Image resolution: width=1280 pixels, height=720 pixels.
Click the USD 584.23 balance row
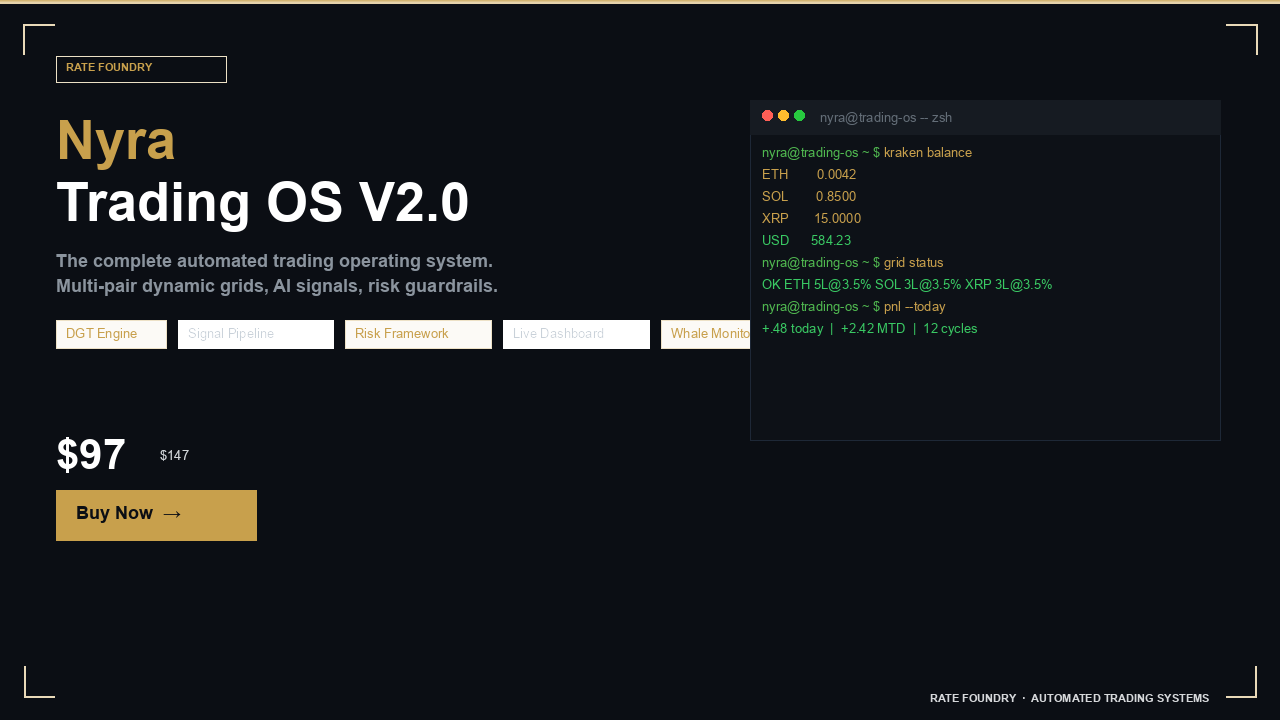coord(806,241)
